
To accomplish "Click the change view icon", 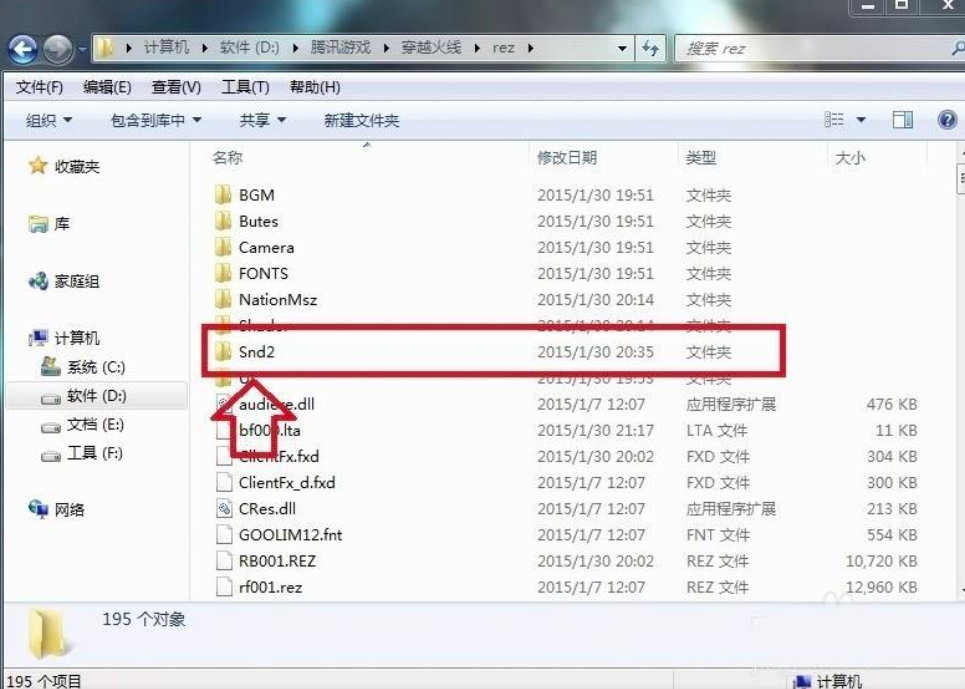I will tap(834, 119).
